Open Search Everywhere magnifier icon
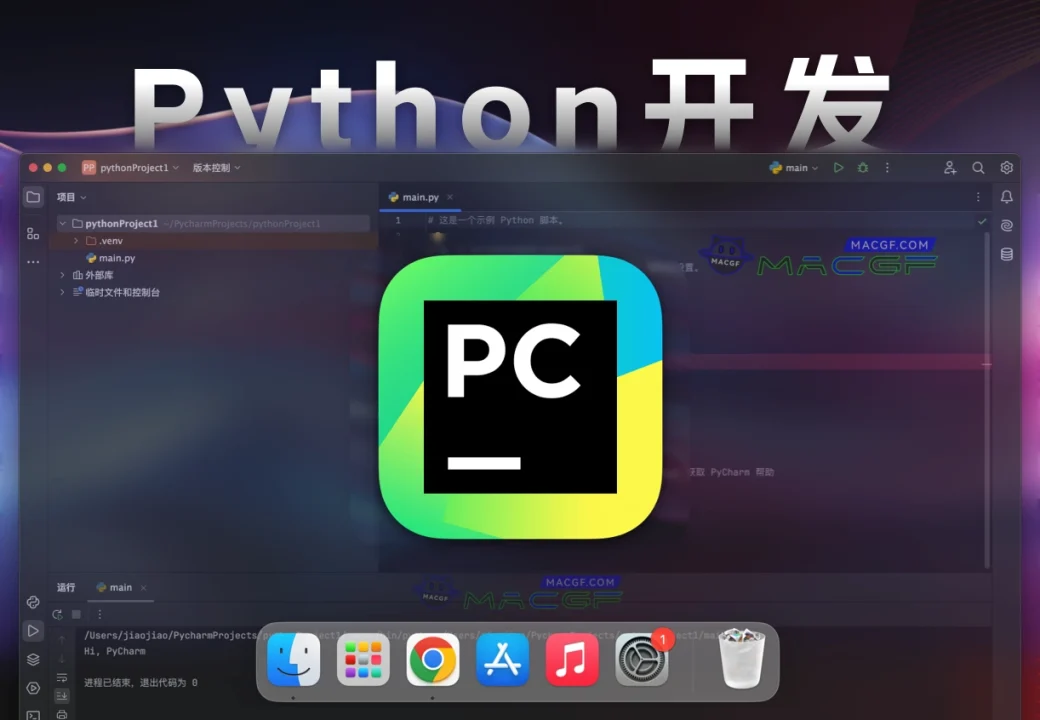 pyautogui.click(x=978, y=167)
